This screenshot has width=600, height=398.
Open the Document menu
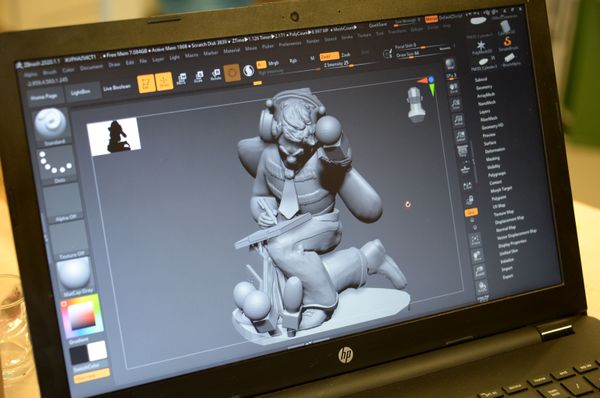91,67
